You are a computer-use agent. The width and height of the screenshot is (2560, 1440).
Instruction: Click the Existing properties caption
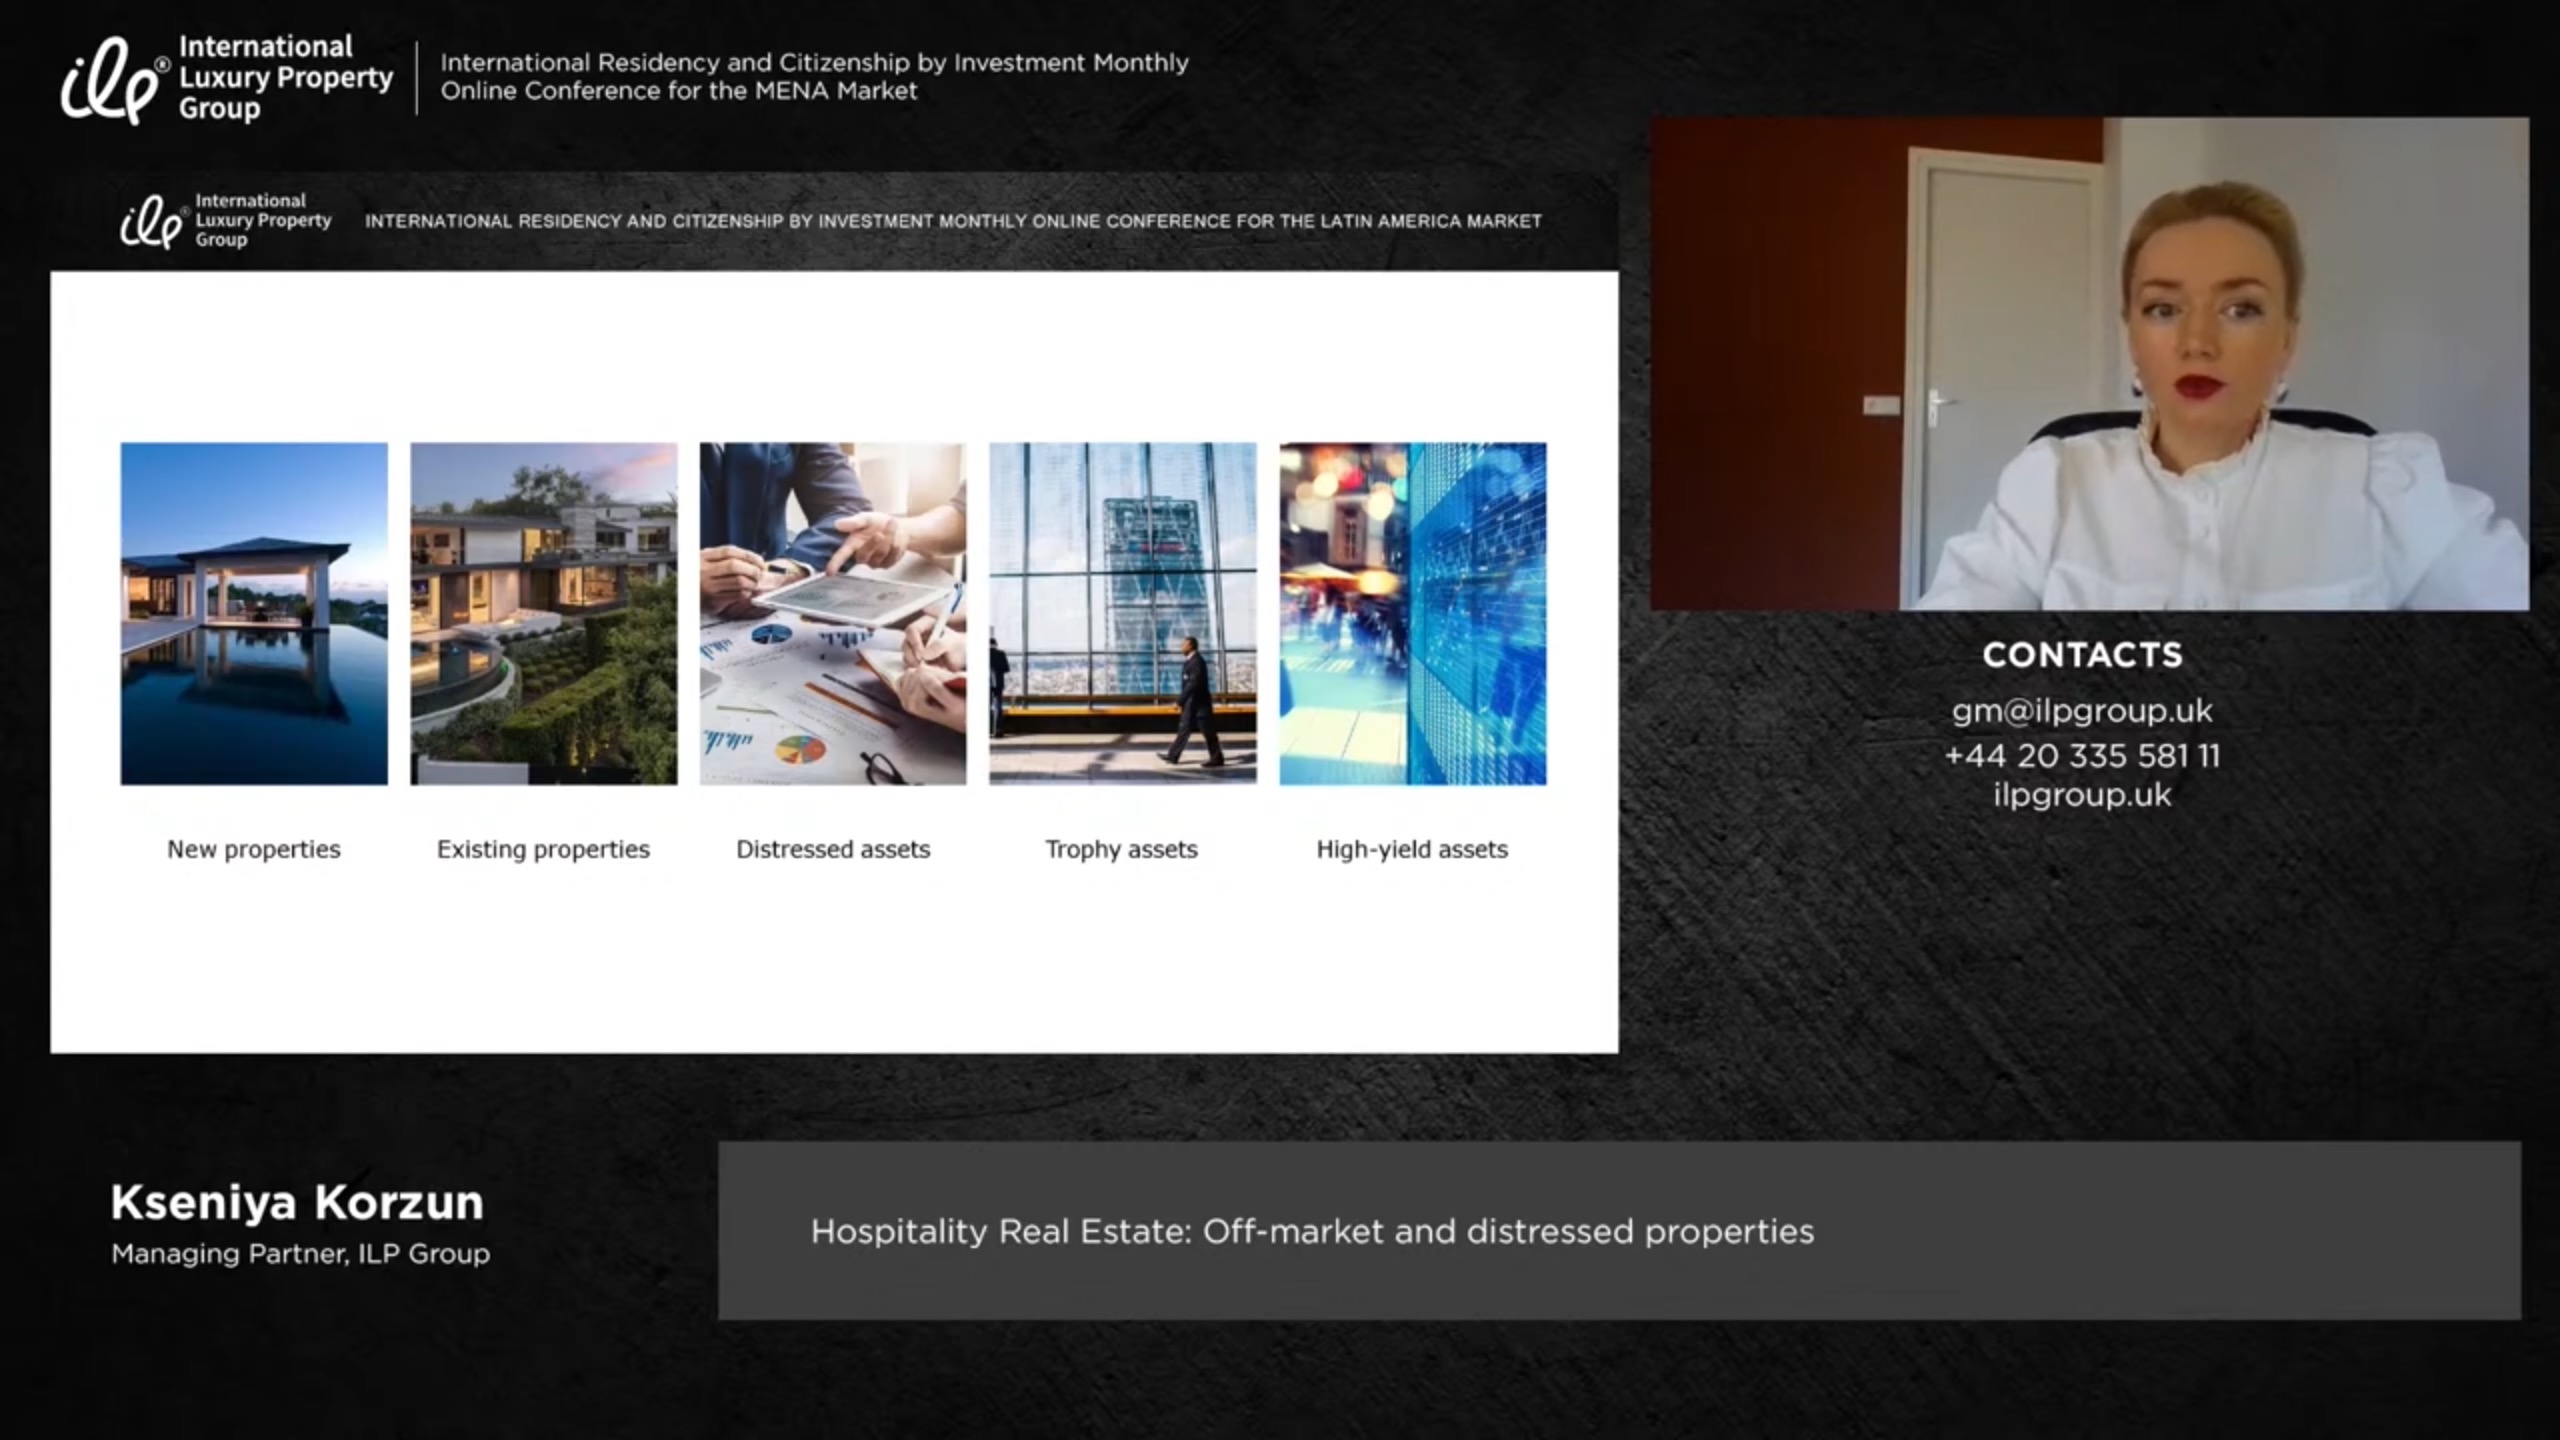click(543, 849)
